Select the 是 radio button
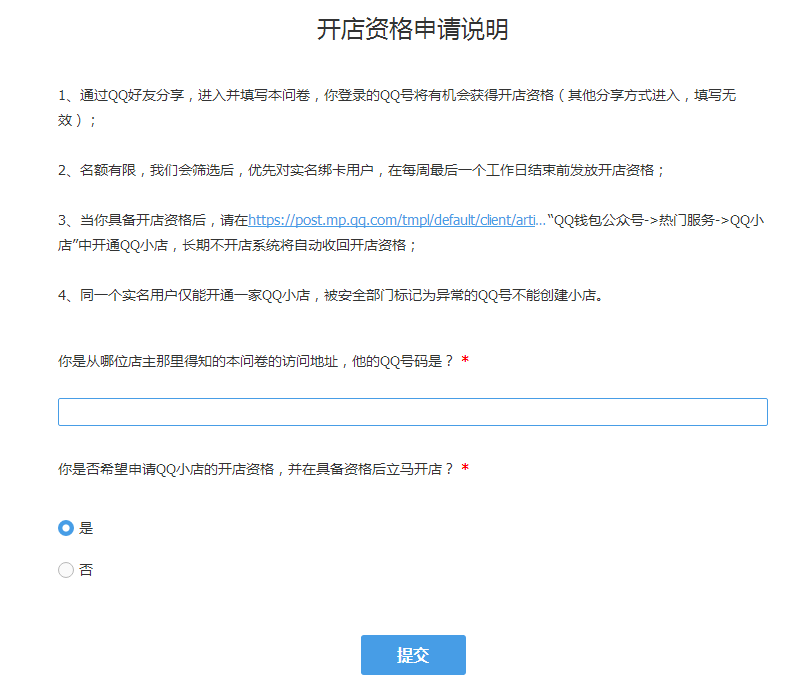Screen dimensions: 799x687 [x=66, y=528]
